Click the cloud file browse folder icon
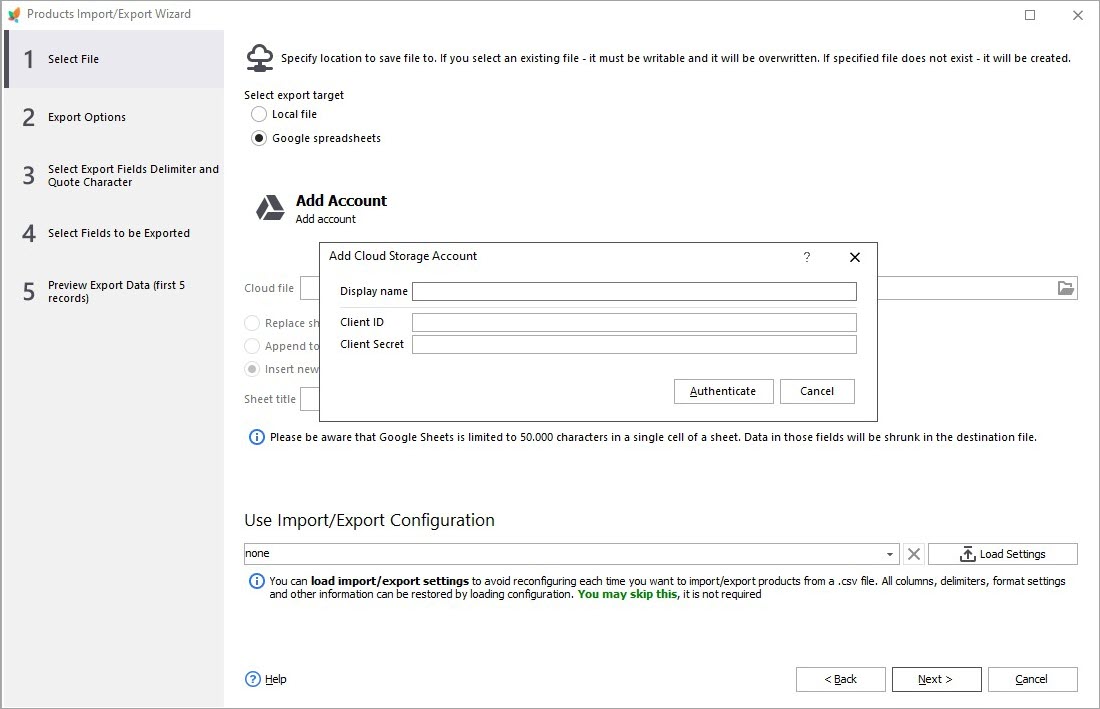This screenshot has height=709, width=1100. [x=1066, y=288]
